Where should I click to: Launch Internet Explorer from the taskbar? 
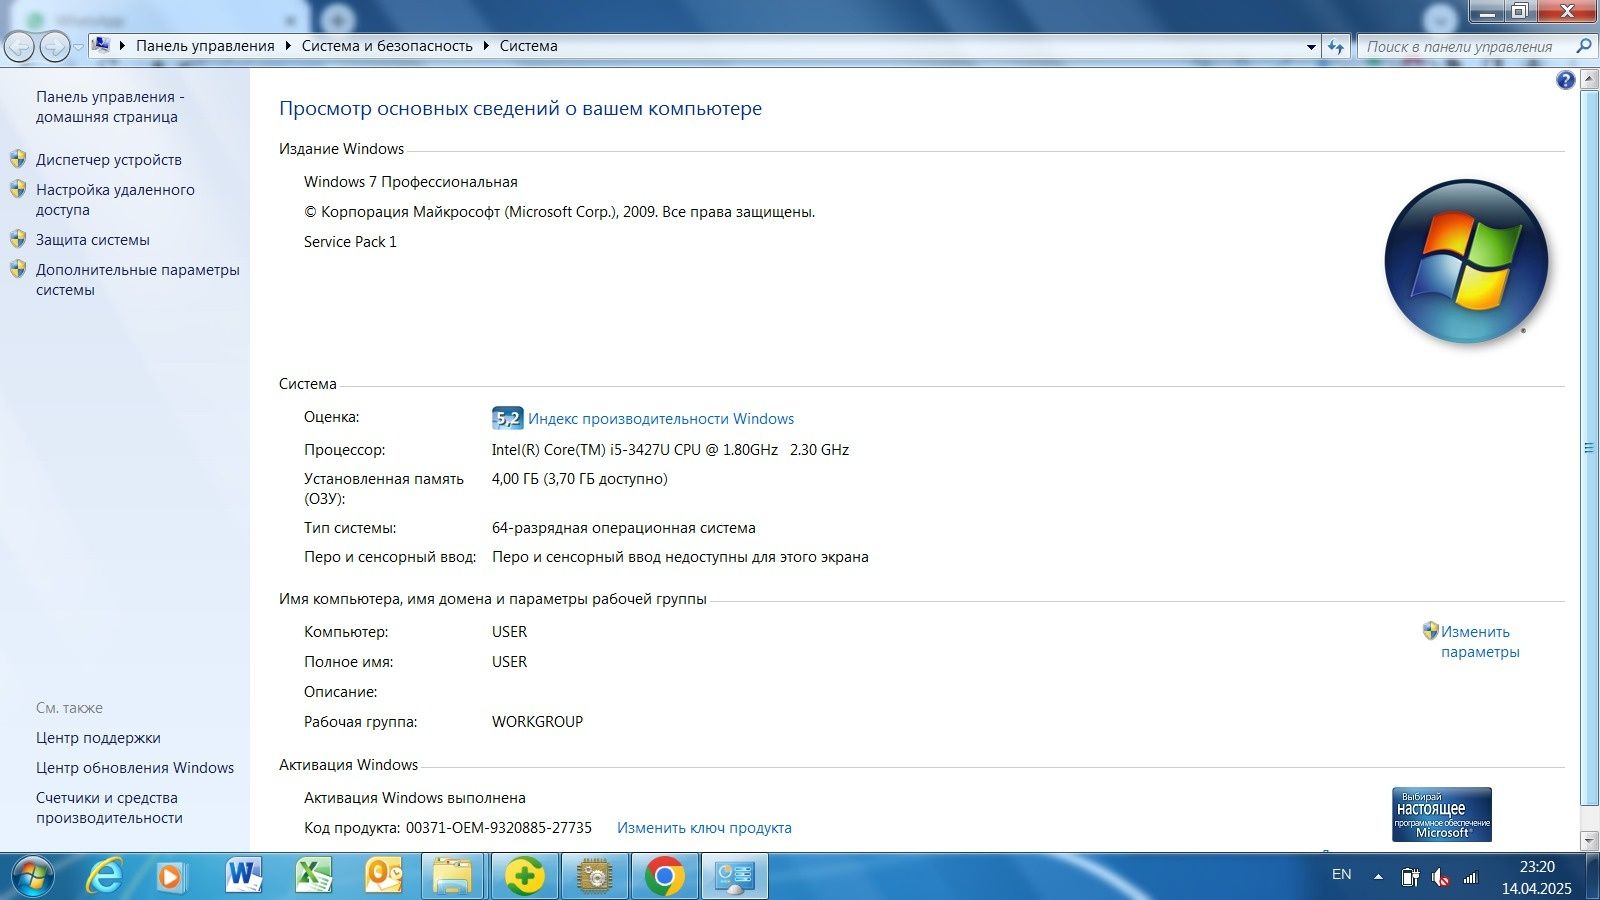pos(104,877)
